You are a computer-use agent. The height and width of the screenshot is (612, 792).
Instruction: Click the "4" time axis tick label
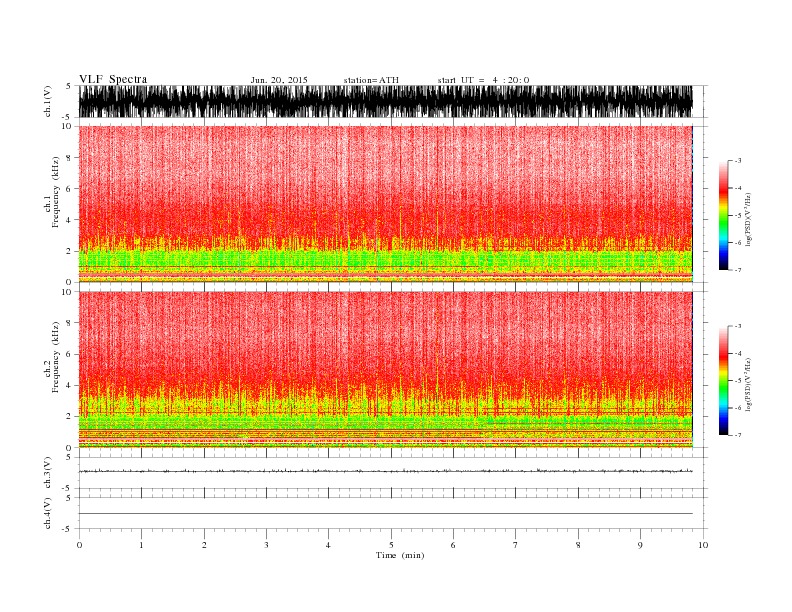(x=328, y=545)
